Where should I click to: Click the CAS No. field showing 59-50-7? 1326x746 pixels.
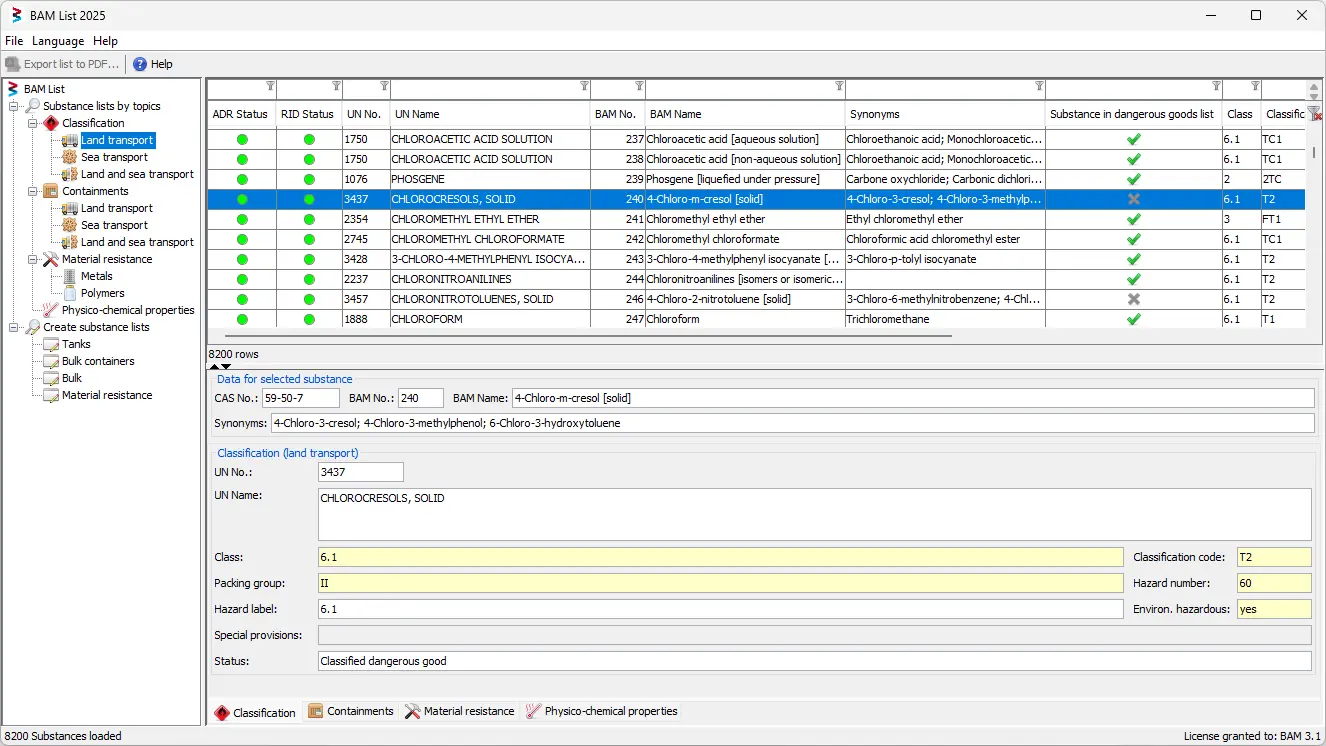point(301,398)
